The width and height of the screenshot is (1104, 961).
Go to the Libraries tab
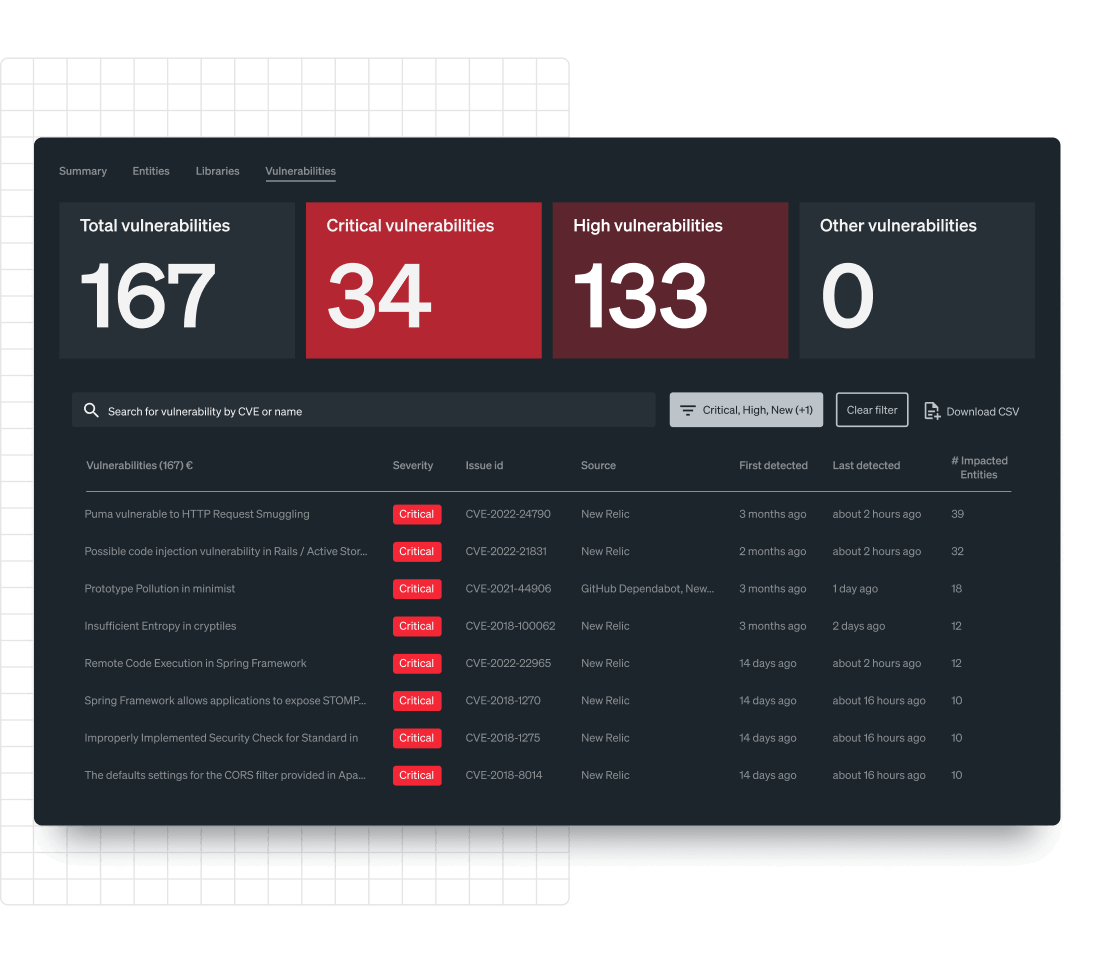(218, 171)
